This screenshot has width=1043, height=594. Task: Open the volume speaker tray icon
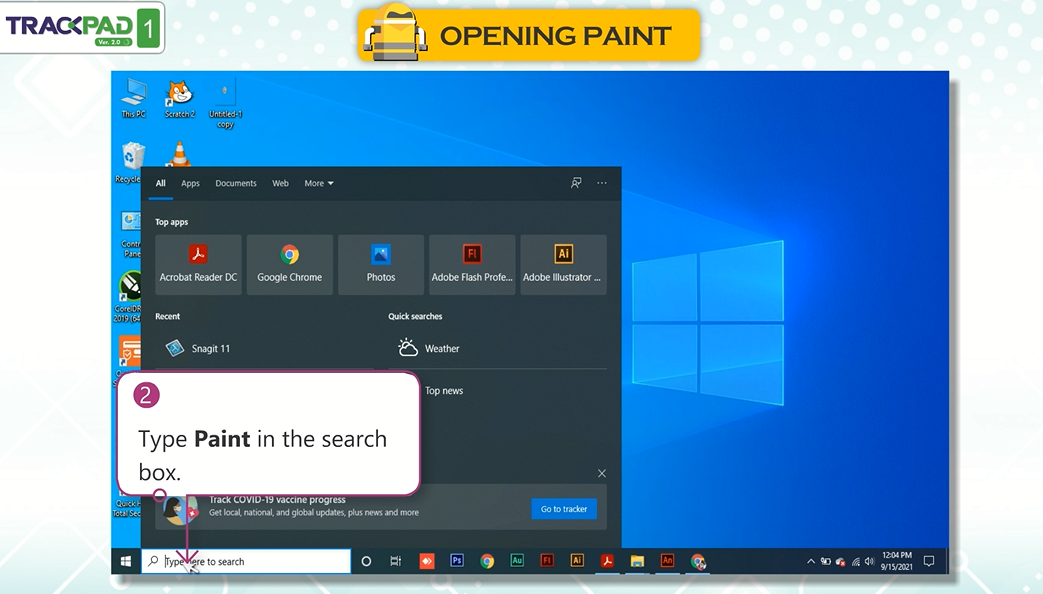[869, 561]
